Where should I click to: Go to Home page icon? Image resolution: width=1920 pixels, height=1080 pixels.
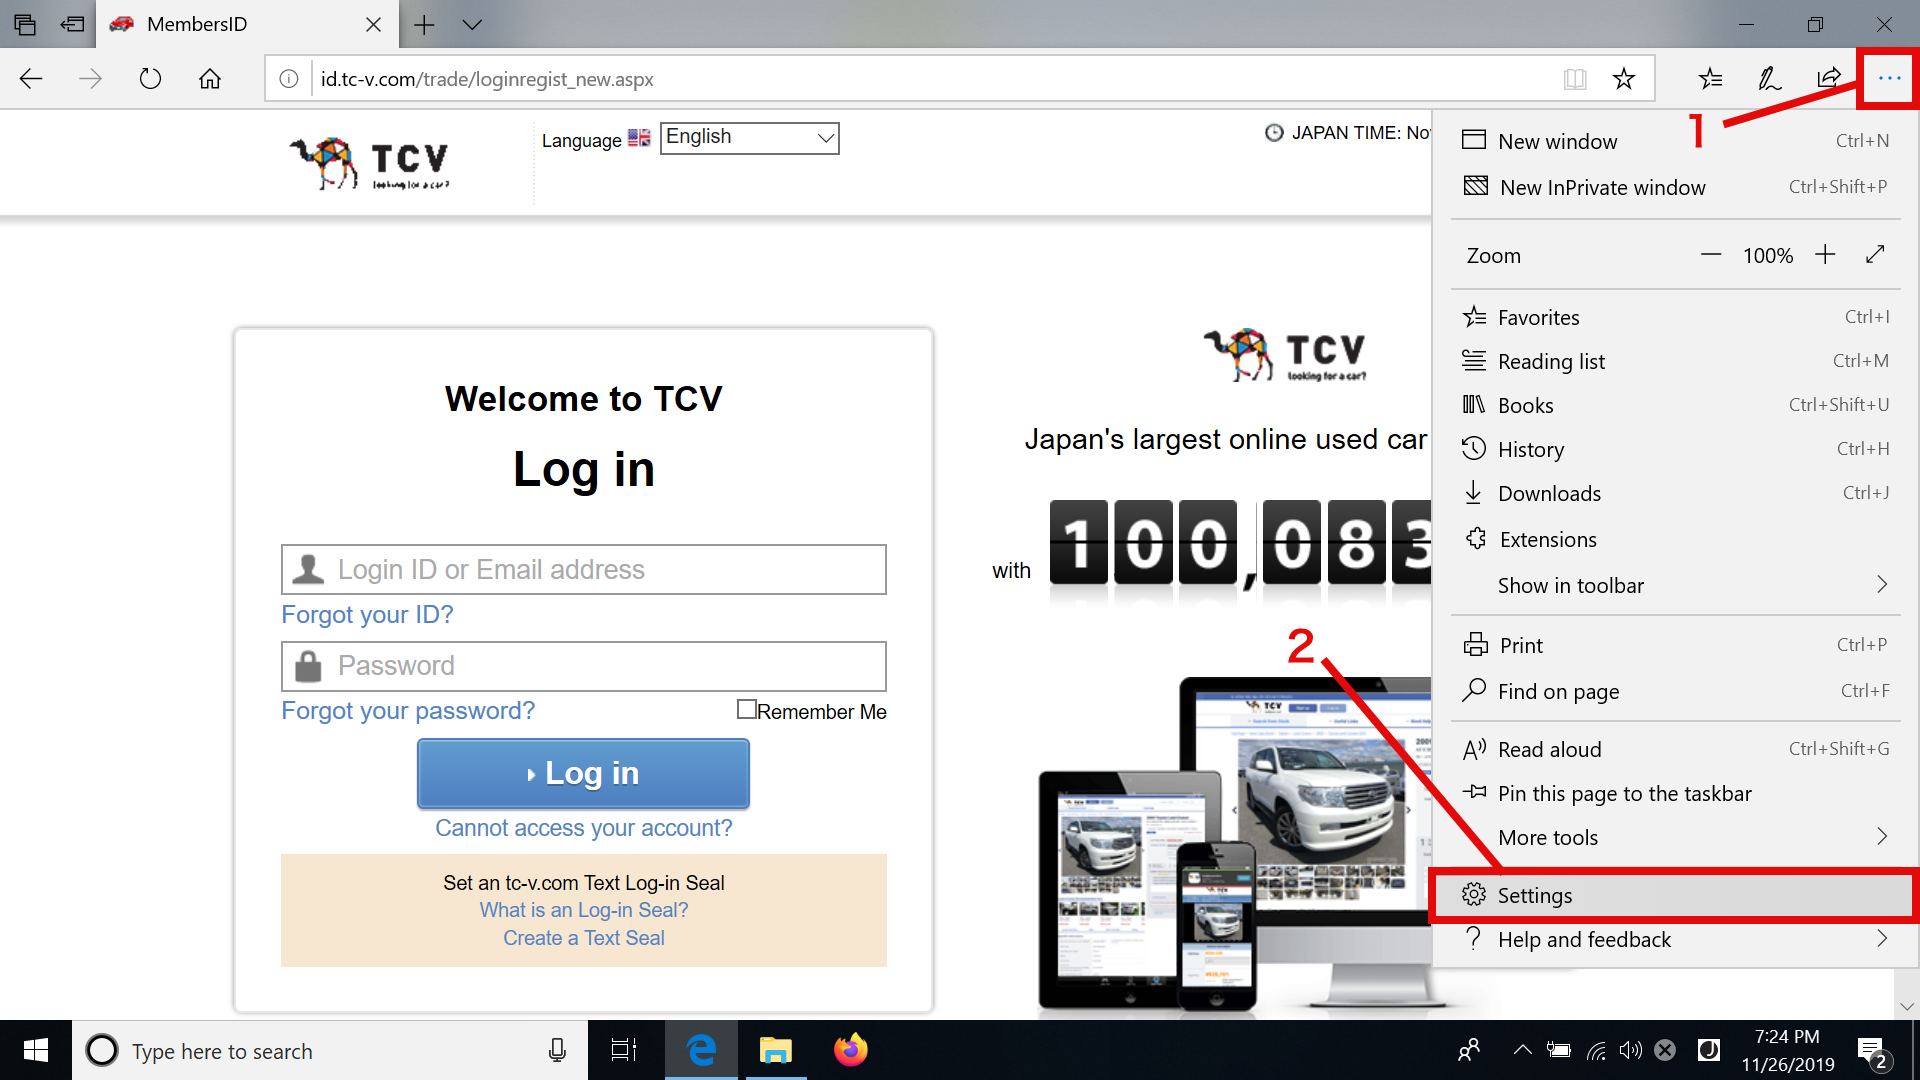tap(210, 79)
